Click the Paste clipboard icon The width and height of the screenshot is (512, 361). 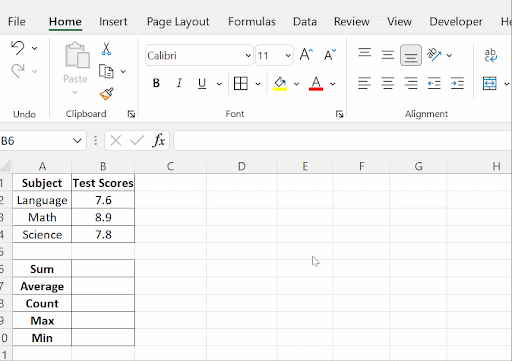click(x=77, y=56)
